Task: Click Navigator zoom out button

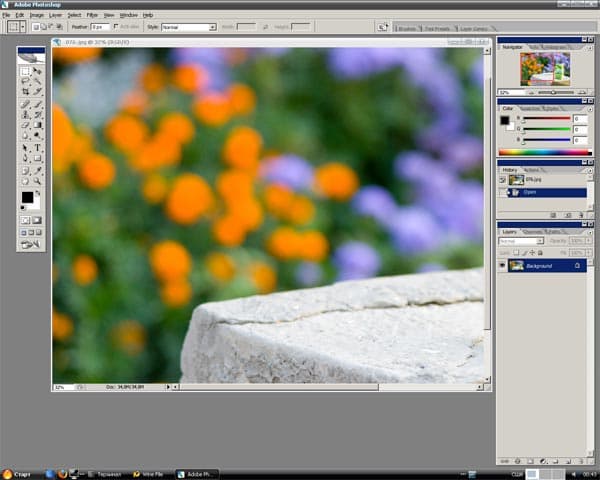Action: click(531, 92)
